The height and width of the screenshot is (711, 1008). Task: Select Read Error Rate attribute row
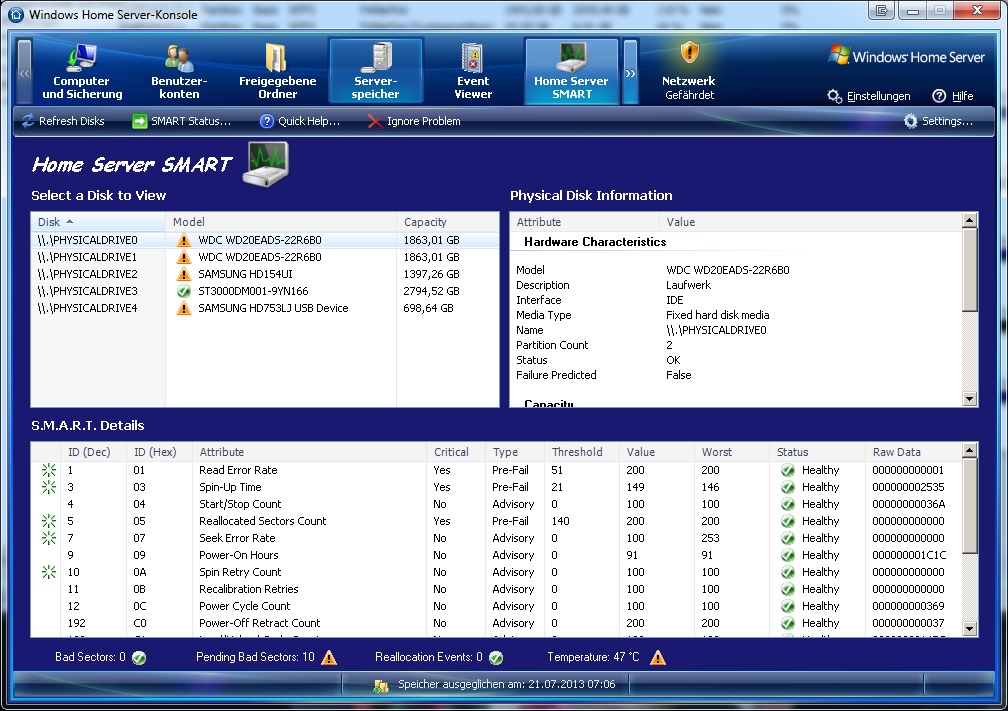(x=496, y=470)
